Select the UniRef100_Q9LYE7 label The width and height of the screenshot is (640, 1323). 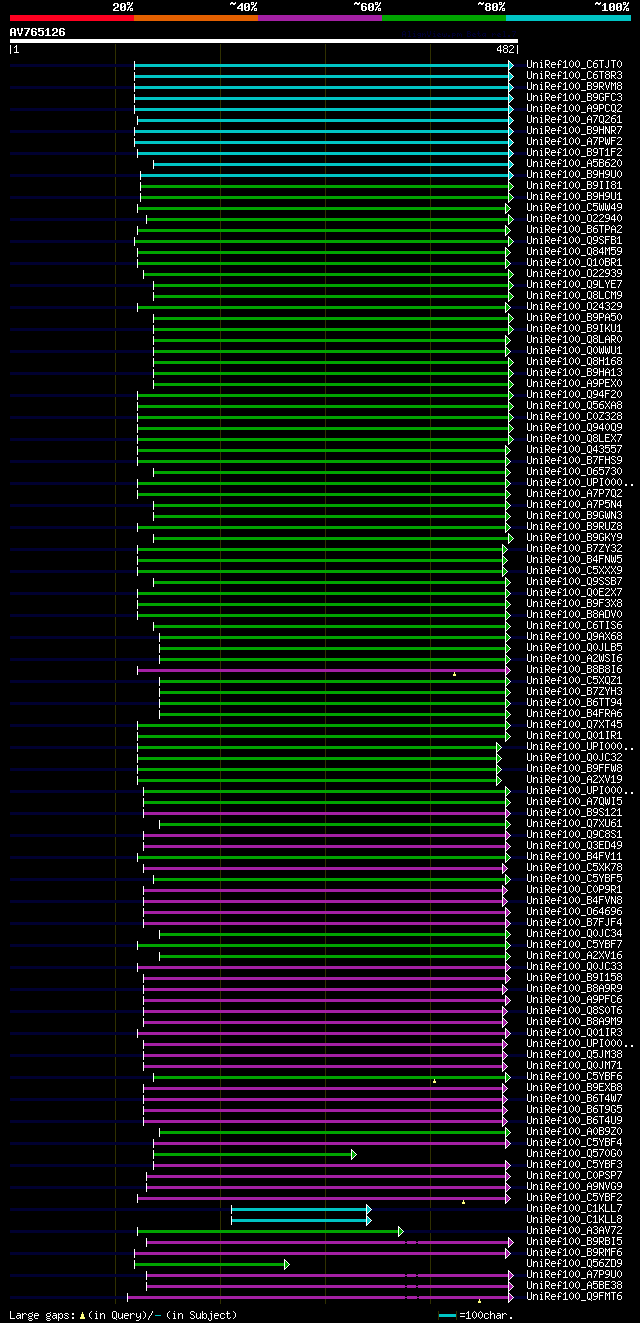tap(575, 285)
